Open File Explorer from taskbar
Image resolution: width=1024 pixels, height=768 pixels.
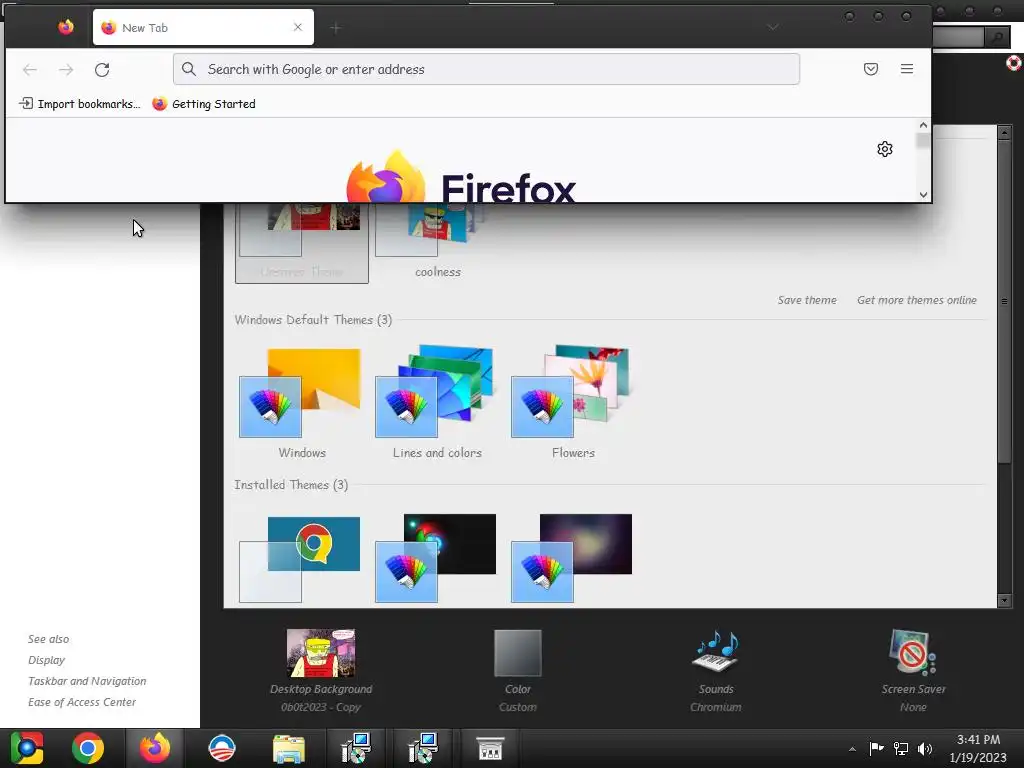tap(288, 749)
